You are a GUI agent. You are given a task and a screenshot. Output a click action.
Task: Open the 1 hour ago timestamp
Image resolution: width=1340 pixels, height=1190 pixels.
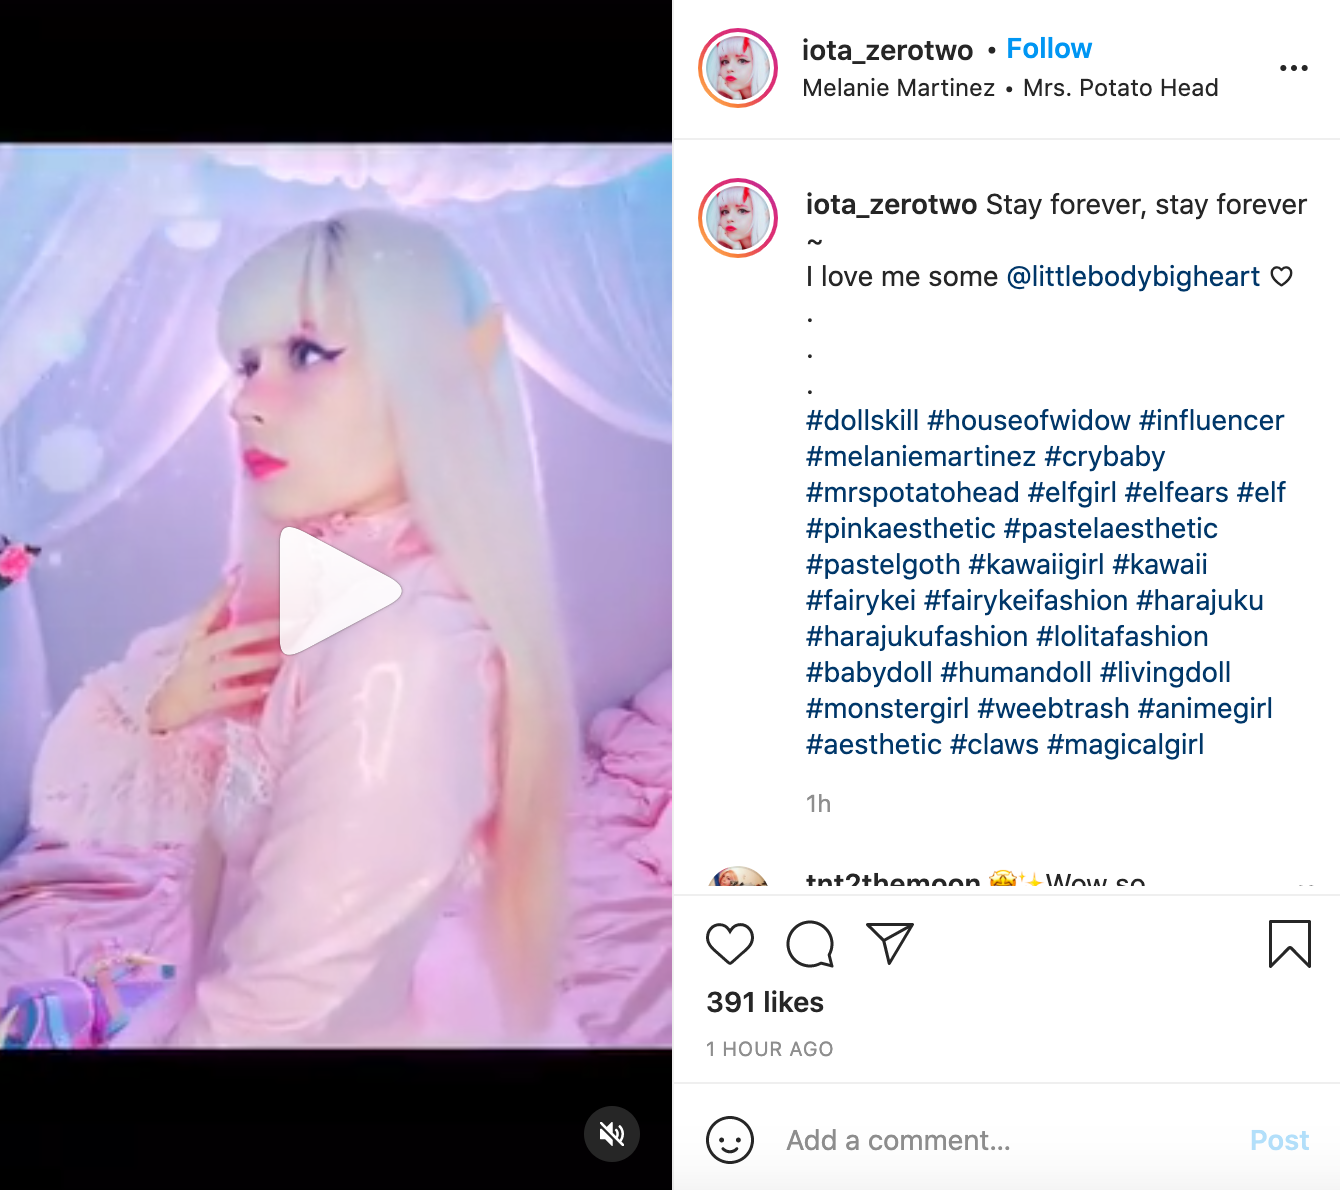769,1049
